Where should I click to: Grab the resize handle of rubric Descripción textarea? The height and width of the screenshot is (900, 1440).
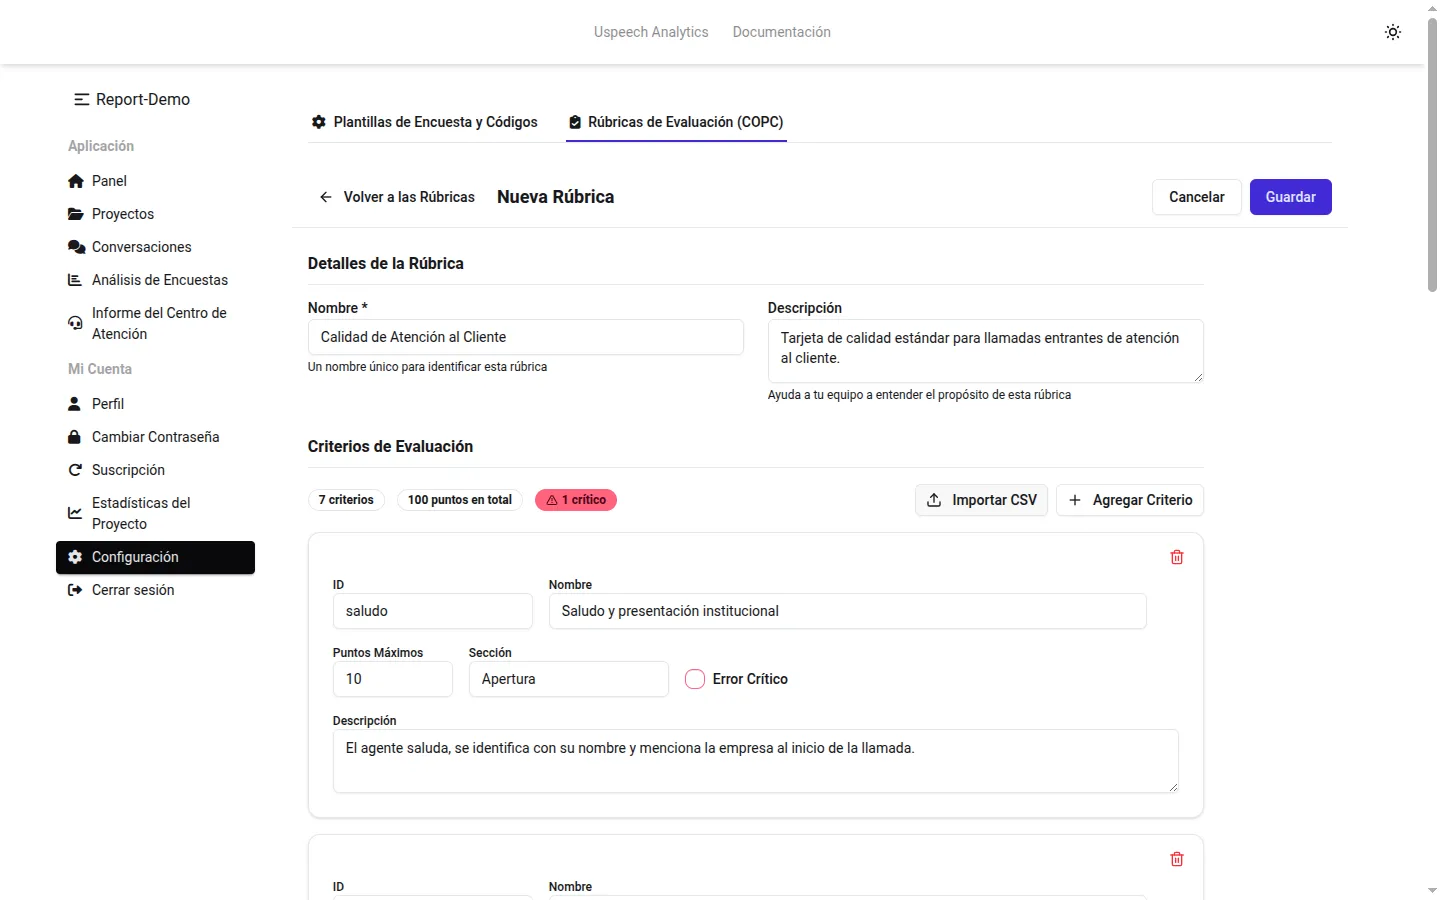[1198, 376]
